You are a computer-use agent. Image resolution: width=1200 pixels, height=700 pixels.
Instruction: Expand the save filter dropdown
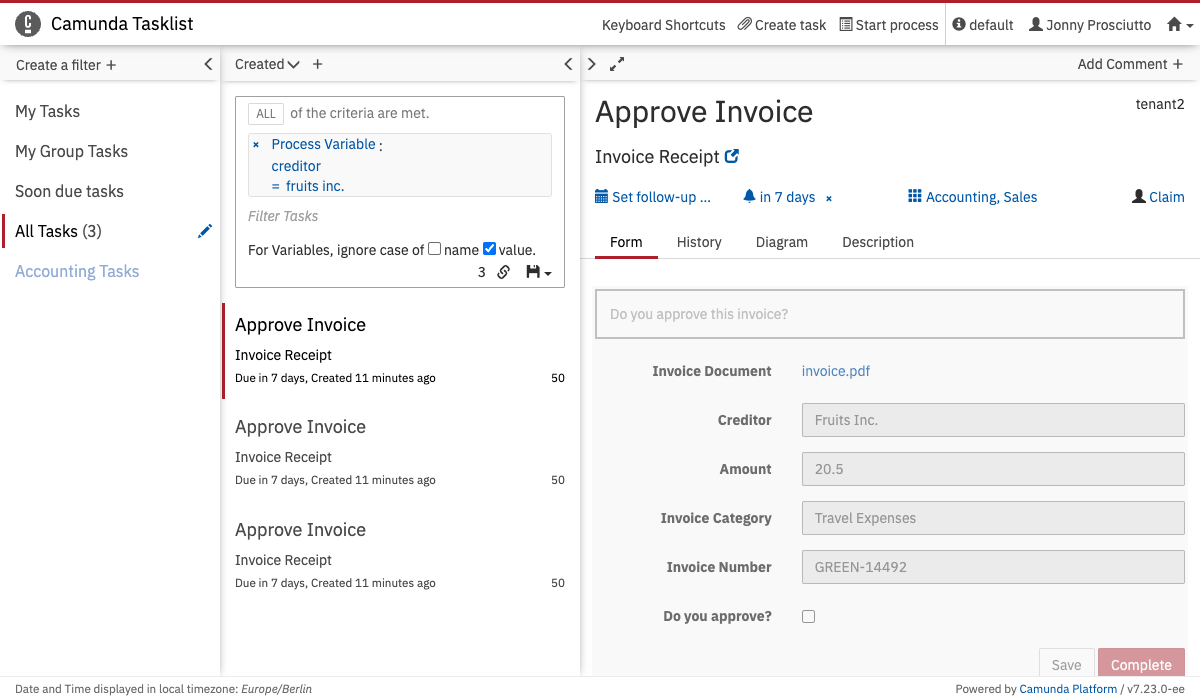pos(538,272)
